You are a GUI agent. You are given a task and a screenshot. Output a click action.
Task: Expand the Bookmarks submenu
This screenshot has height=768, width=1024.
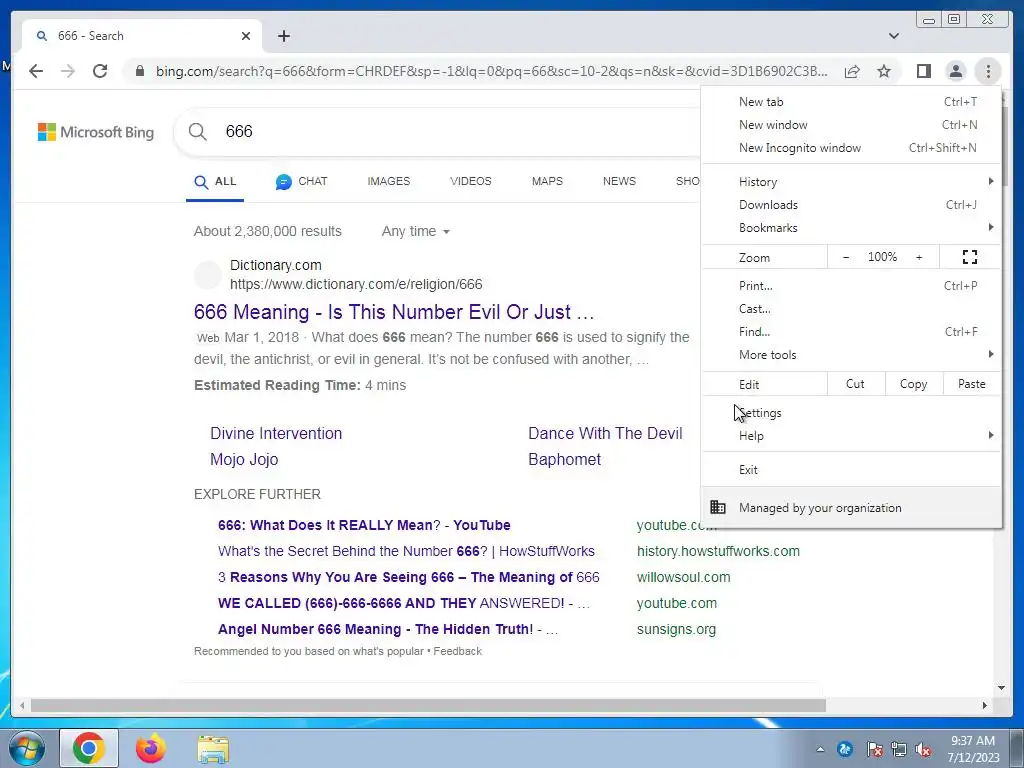(x=851, y=227)
